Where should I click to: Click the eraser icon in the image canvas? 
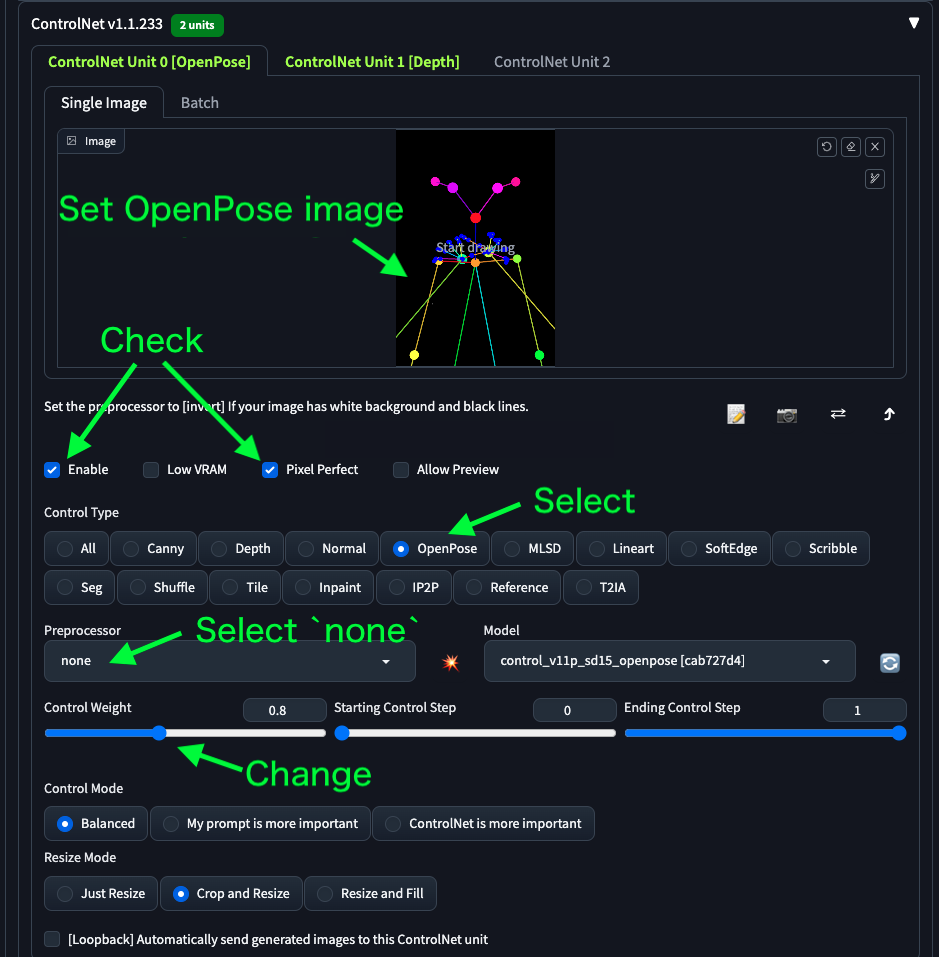(851, 146)
